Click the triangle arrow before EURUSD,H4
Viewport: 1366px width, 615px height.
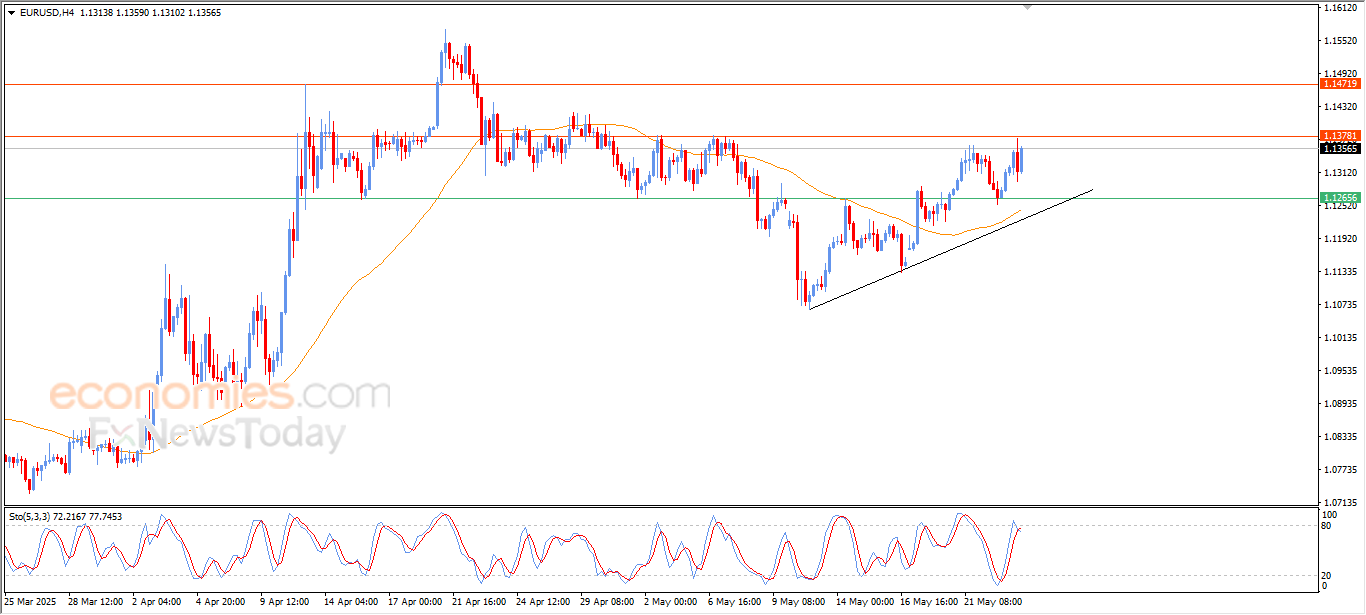[11, 13]
